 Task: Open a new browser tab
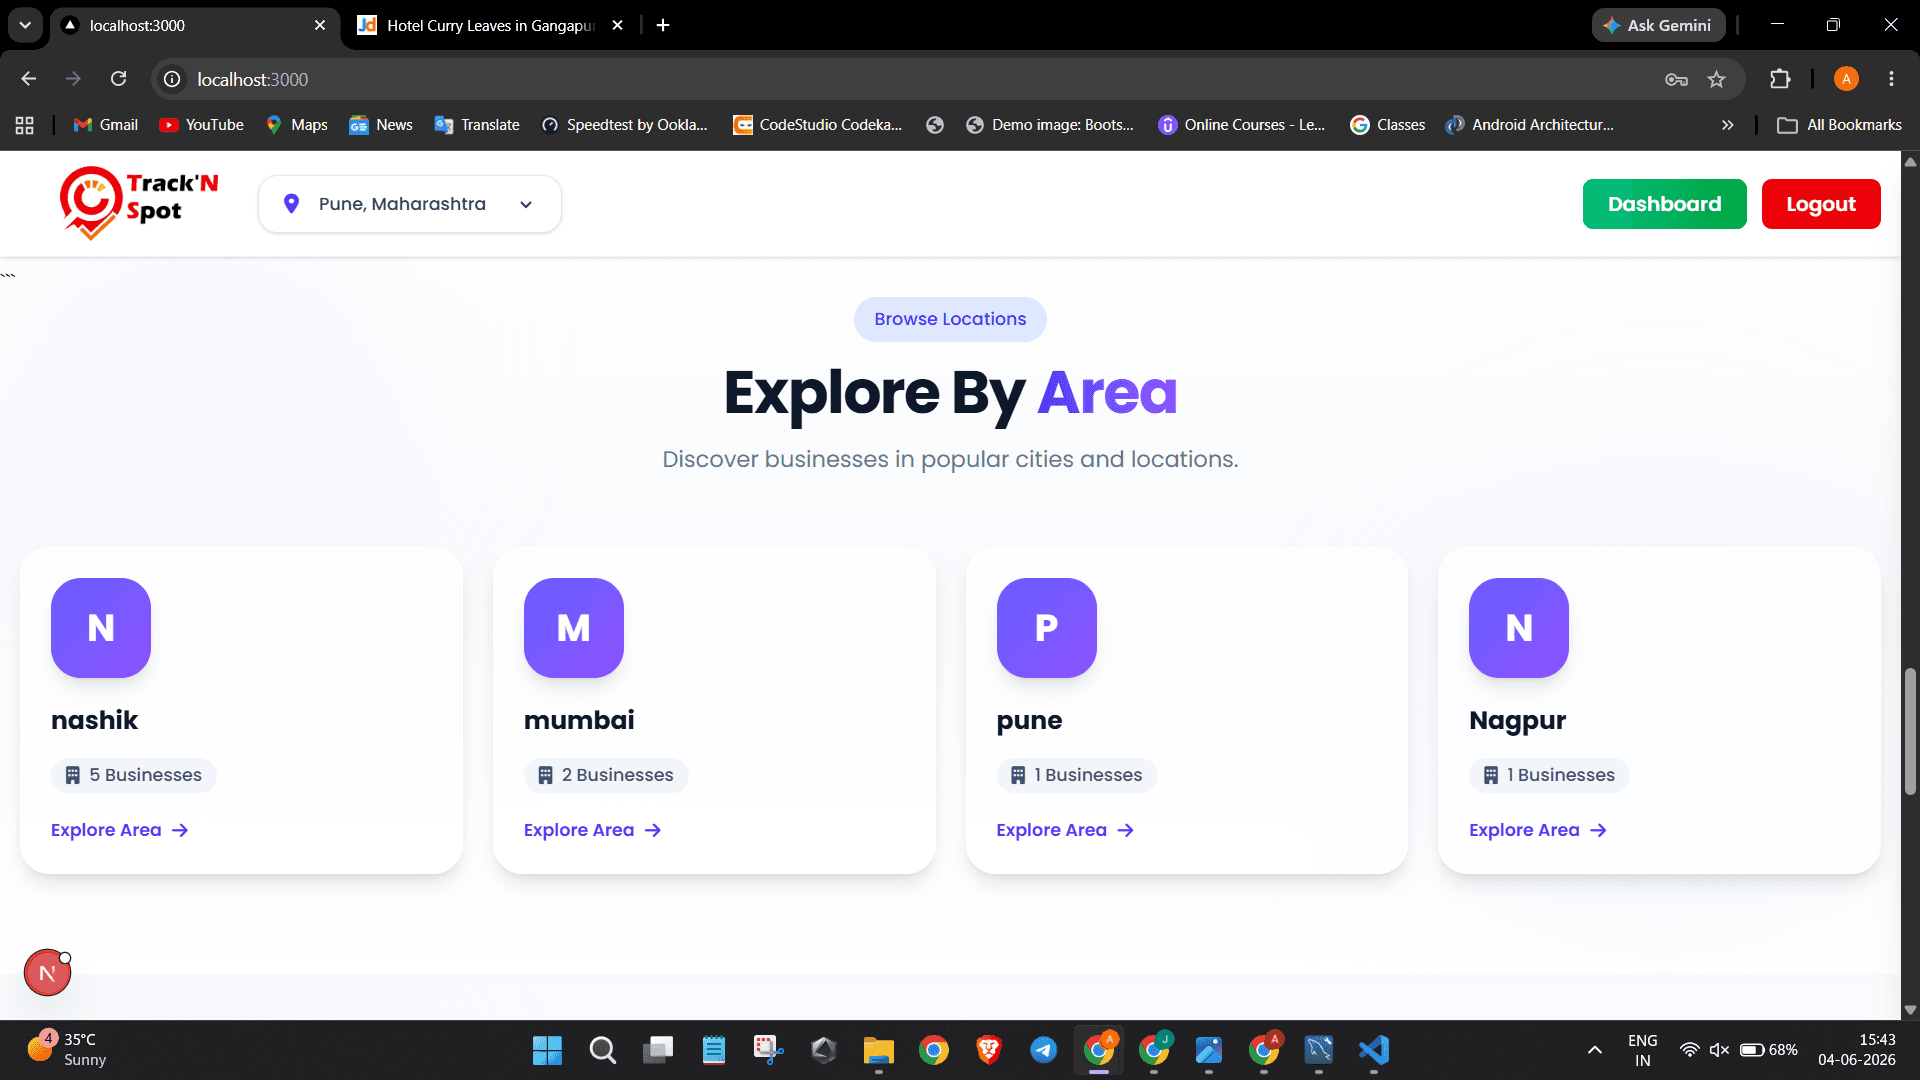[663, 25]
